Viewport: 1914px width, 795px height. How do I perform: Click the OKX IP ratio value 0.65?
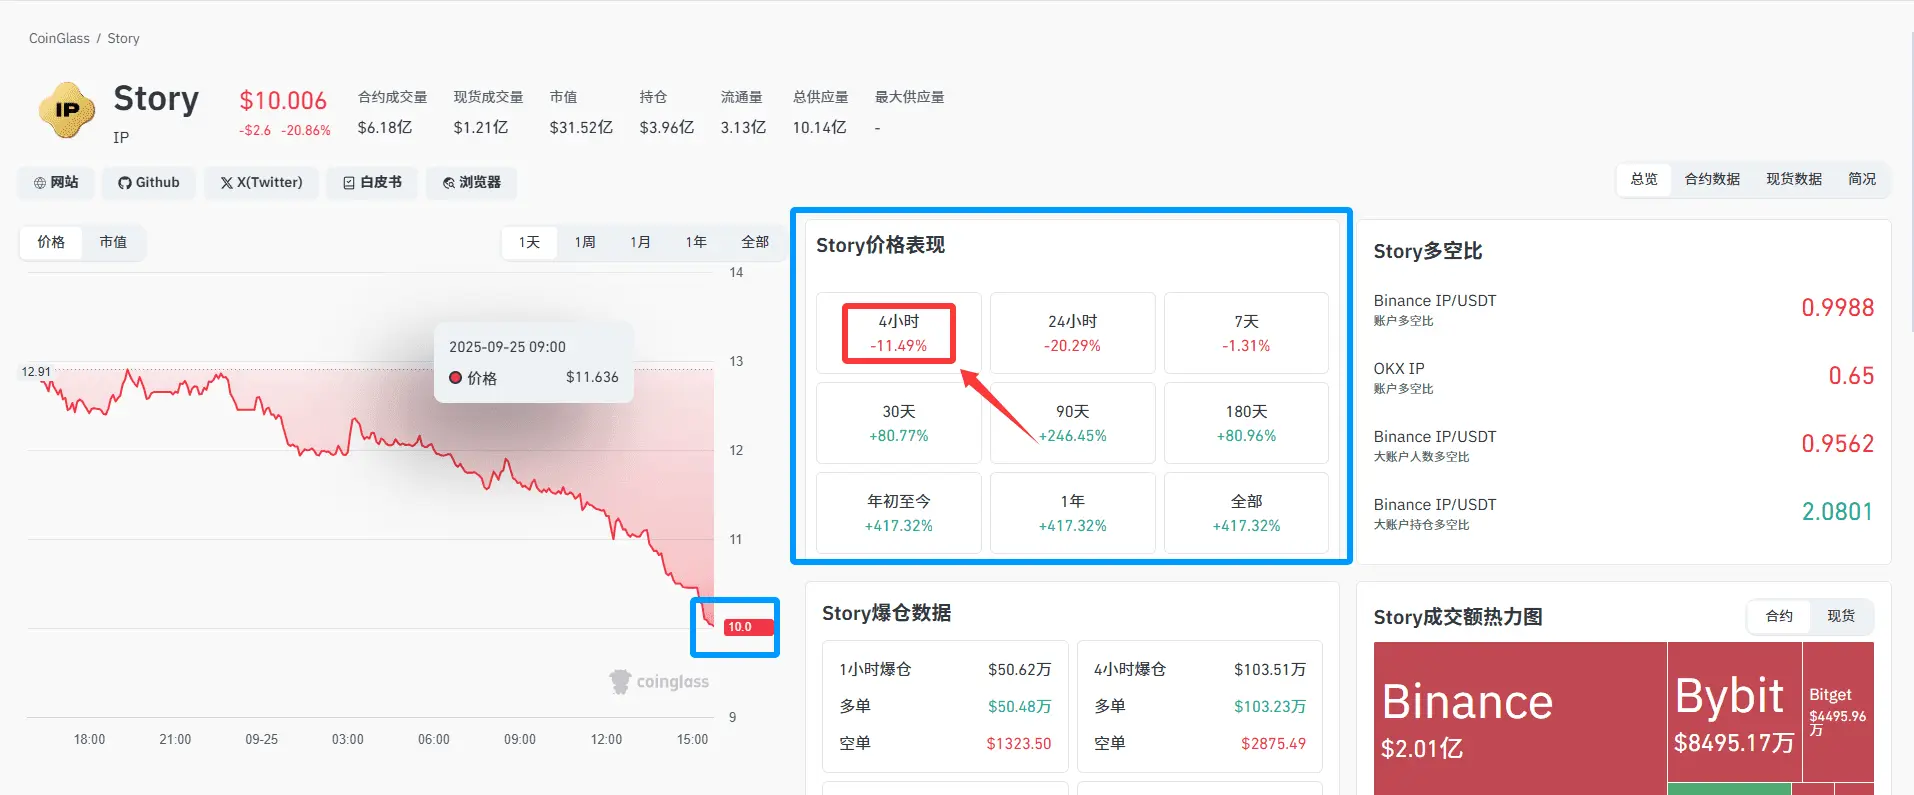(1851, 376)
